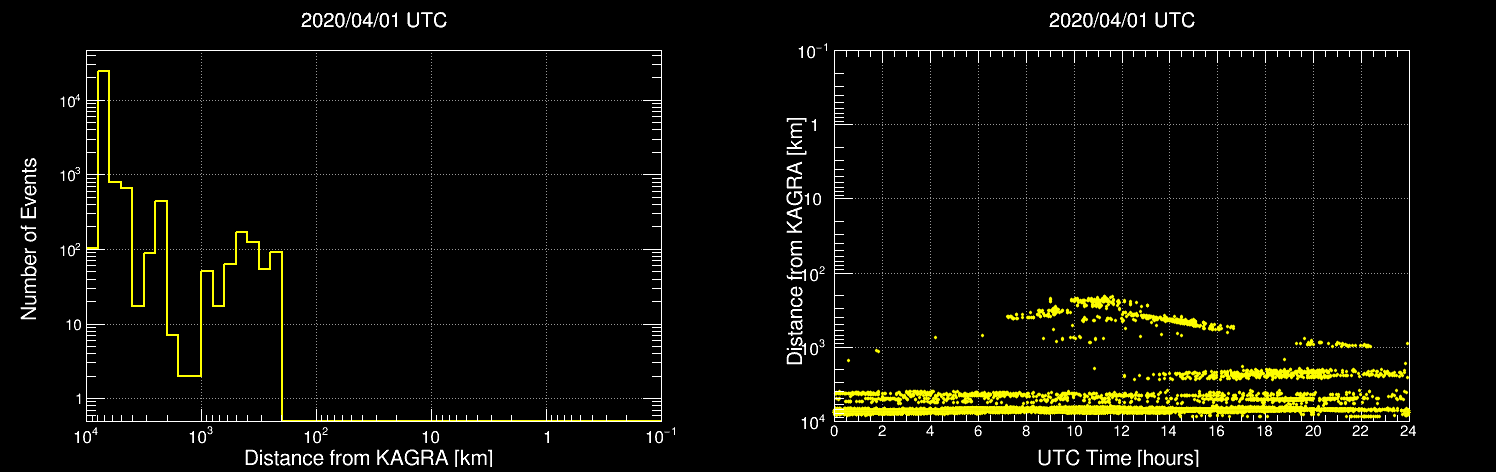Select the Number of Events axis label

pyautogui.click(x=29, y=238)
